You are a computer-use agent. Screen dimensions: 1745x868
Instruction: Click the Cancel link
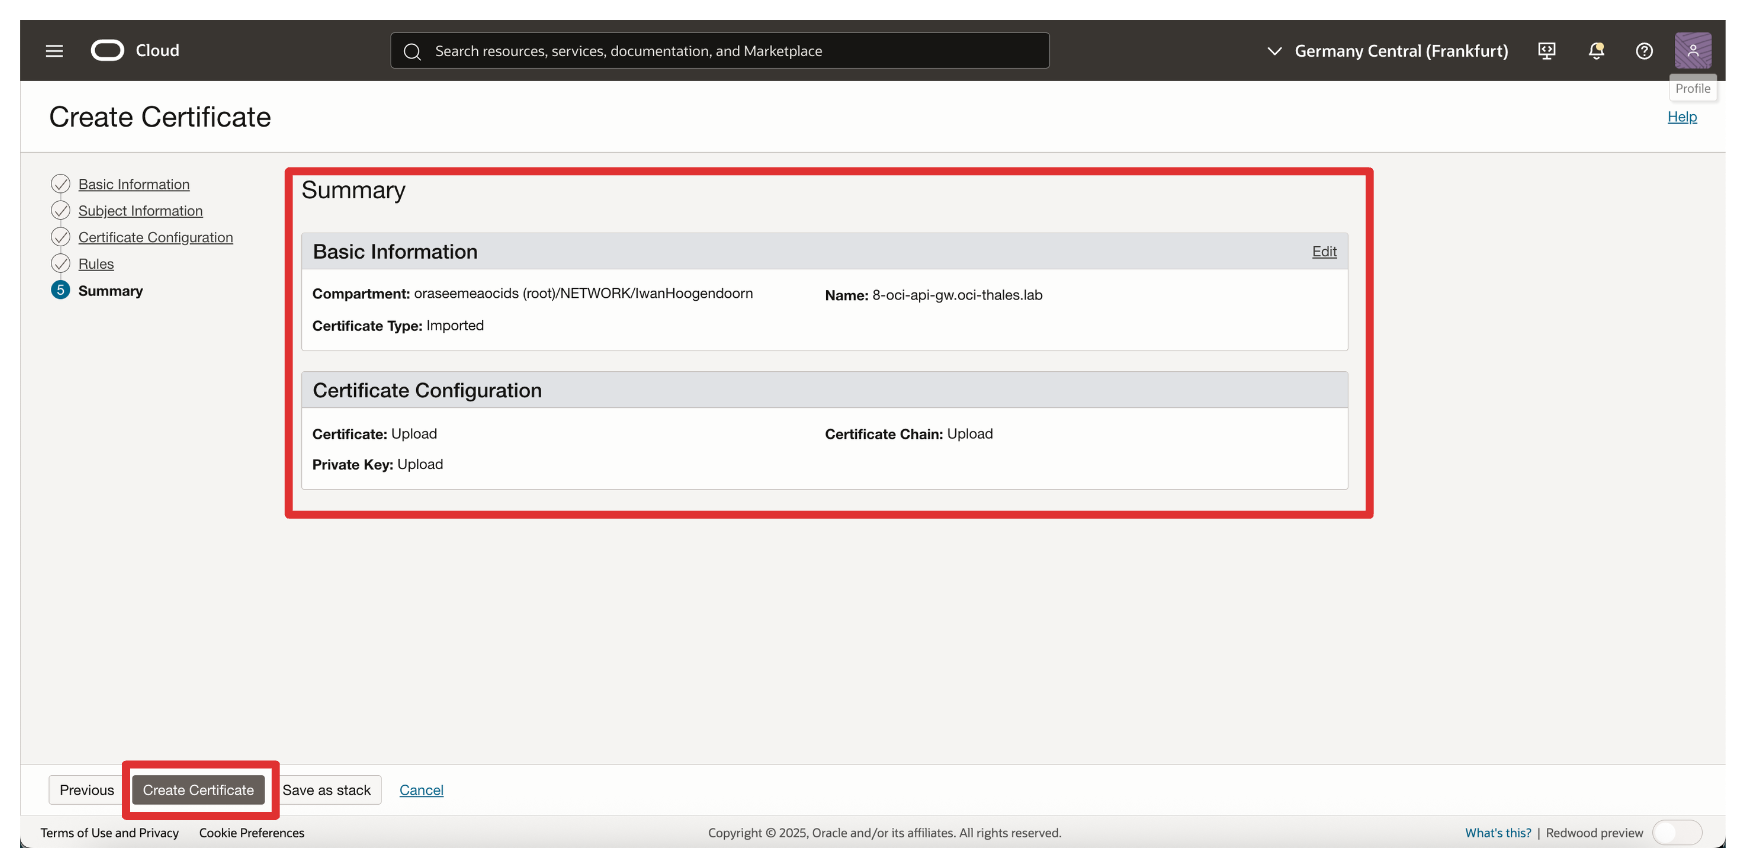tap(421, 790)
